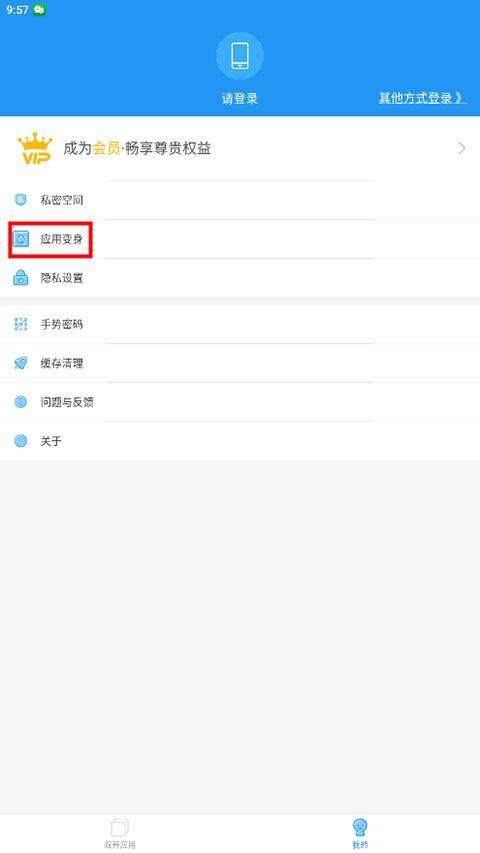Image resolution: width=480 pixels, height=853 pixels.
Task: Open the 私密空间 menu entry
Action: (240, 200)
